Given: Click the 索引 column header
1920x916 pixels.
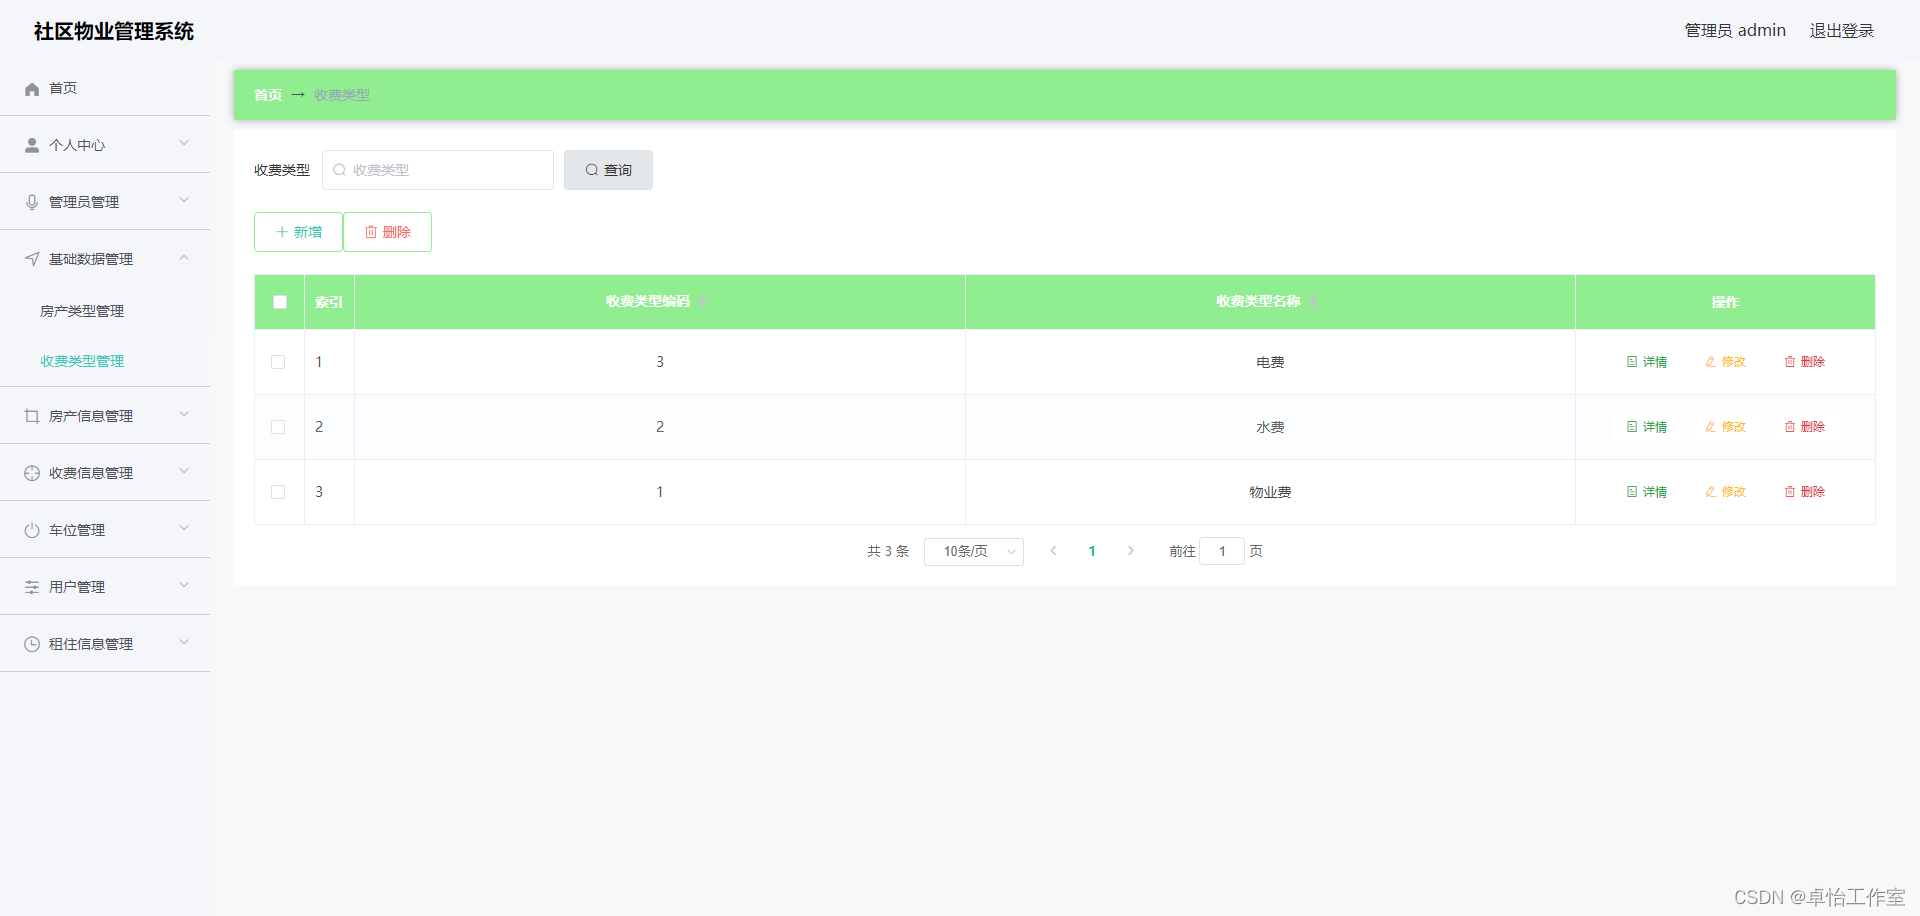Looking at the screenshot, I should click(329, 302).
